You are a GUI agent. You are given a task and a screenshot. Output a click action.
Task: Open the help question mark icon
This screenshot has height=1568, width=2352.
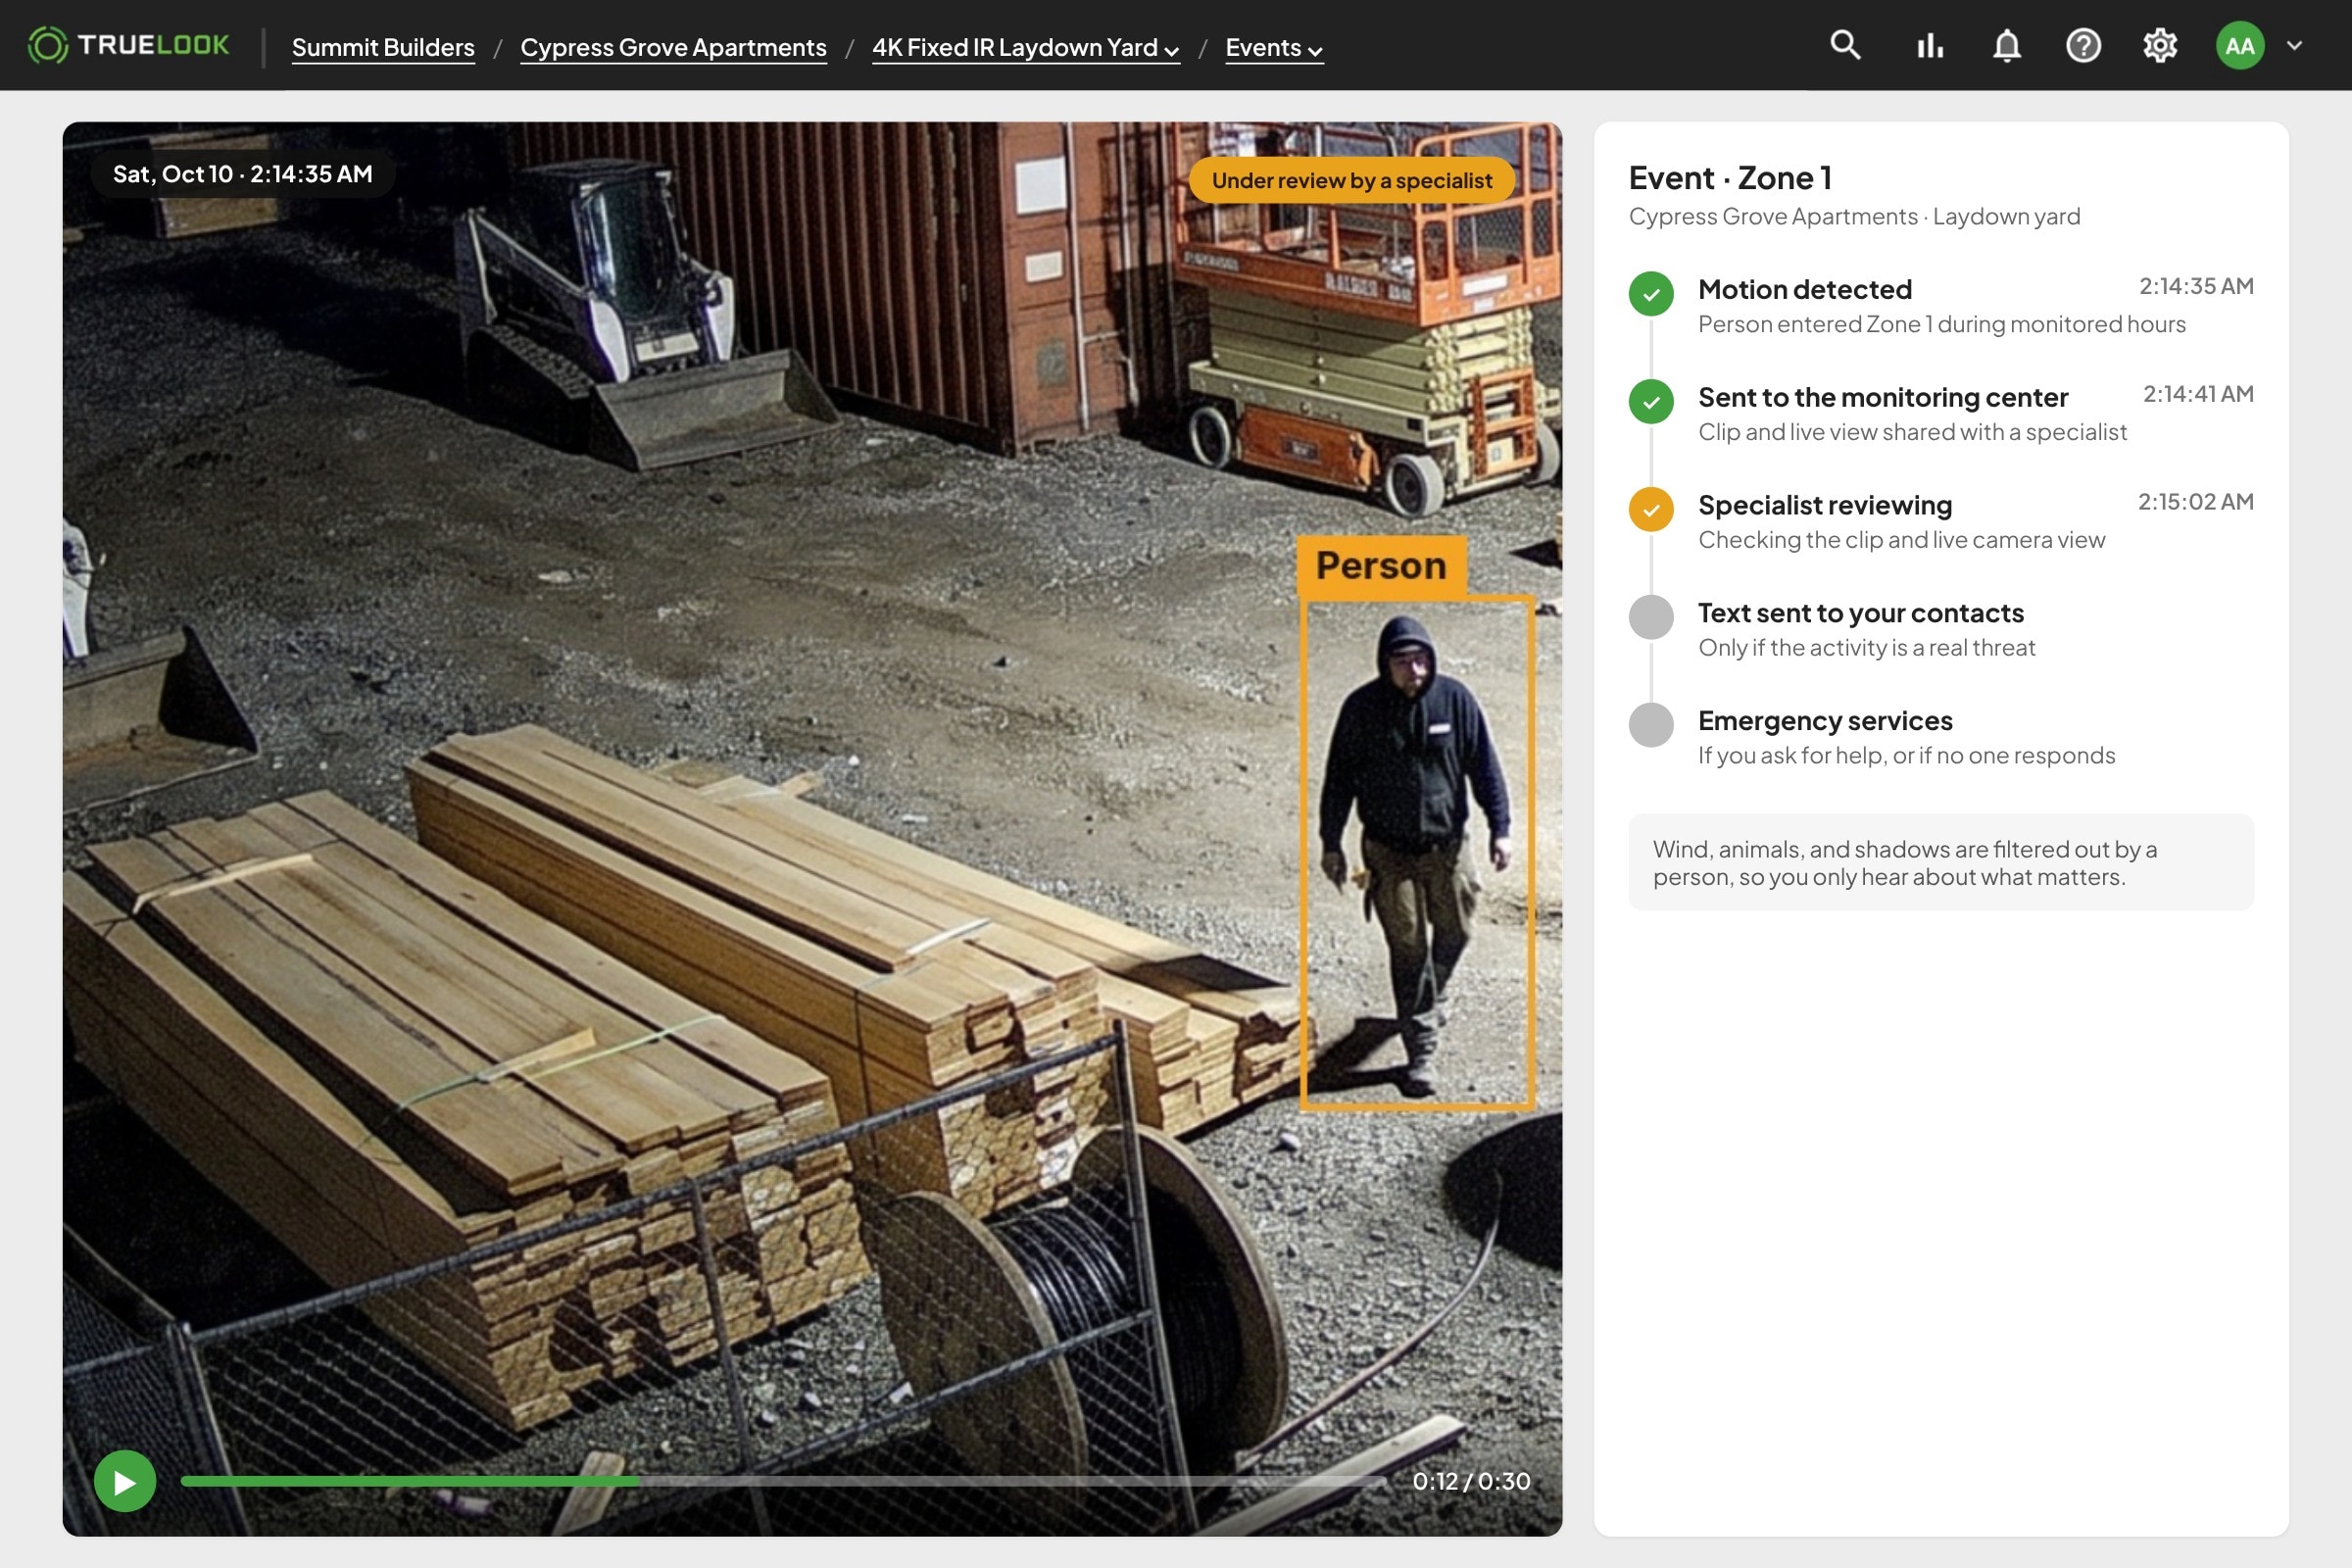[x=2084, y=45]
